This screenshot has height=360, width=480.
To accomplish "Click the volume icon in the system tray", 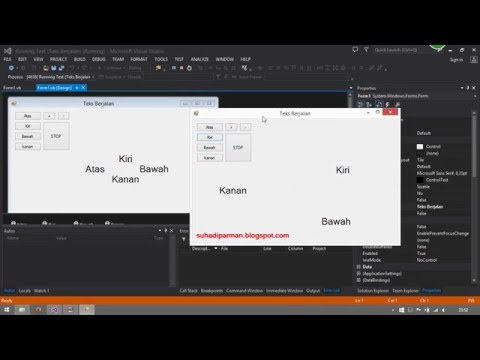I will click(444, 310).
